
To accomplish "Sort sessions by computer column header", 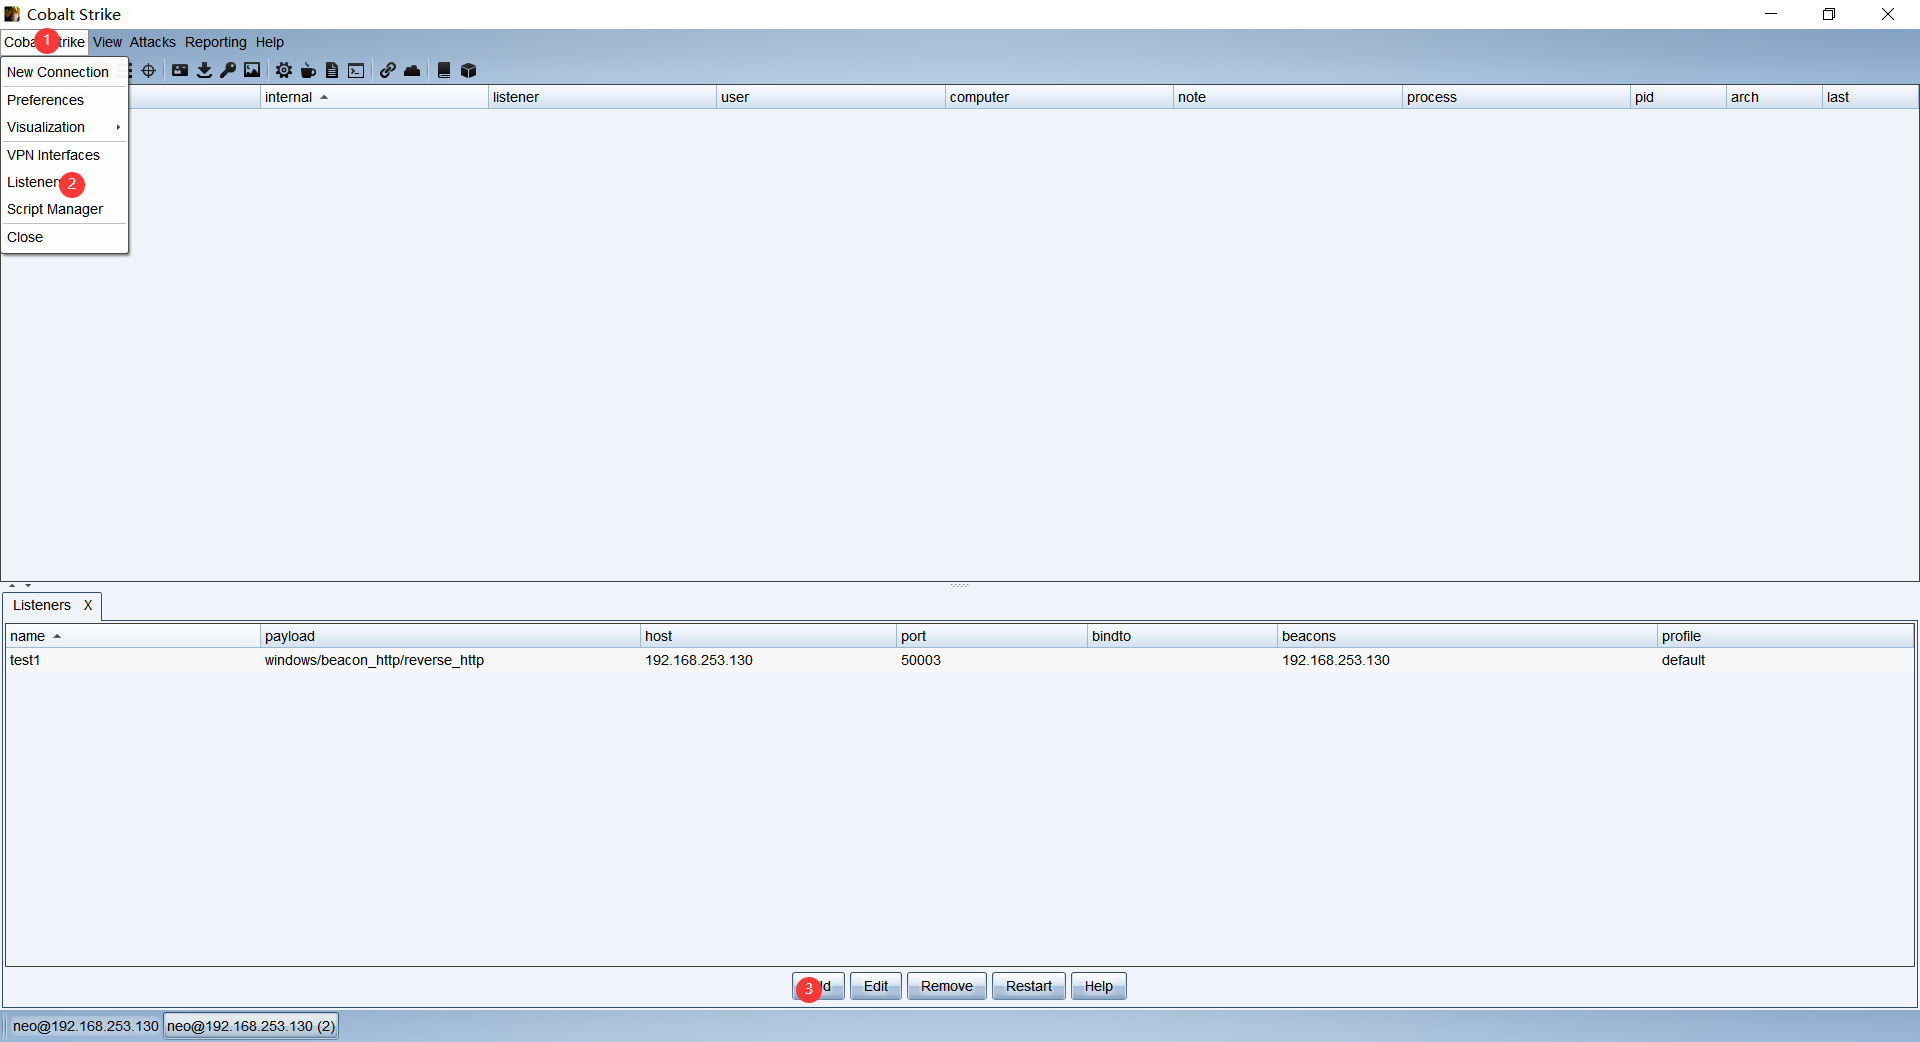I will pyautogui.click(x=1059, y=97).
